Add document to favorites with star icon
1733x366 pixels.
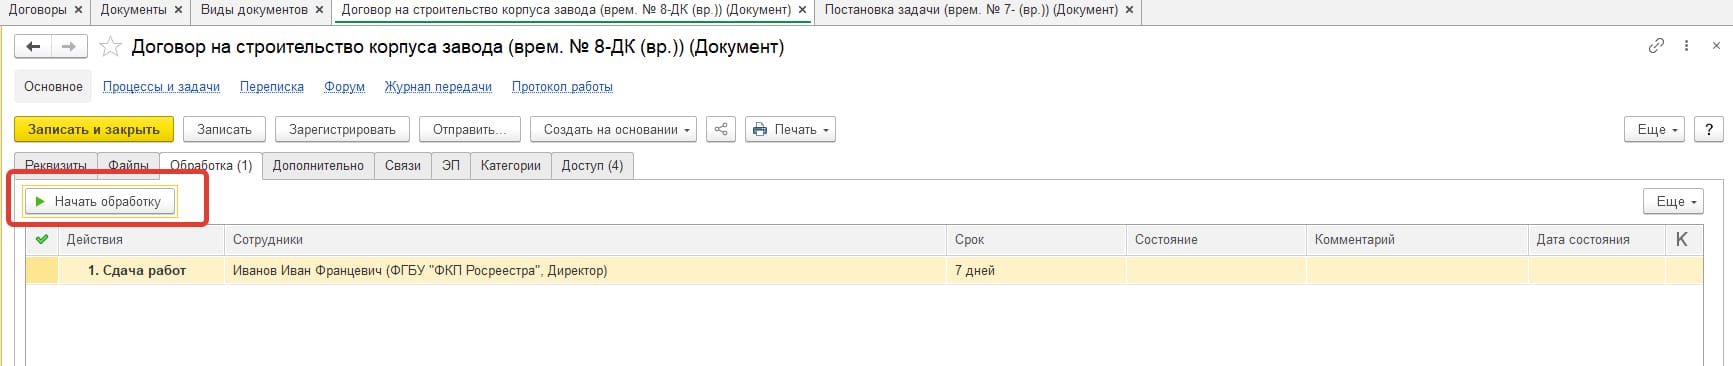pos(110,47)
